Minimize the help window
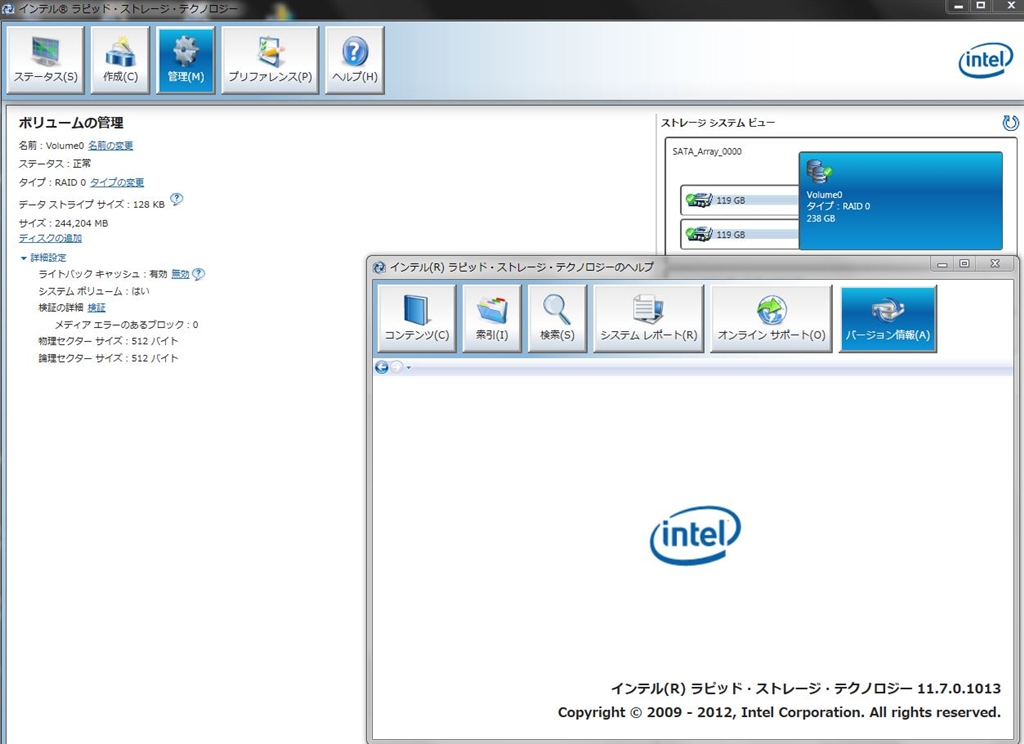Viewport: 1024px width, 744px height. coord(942,264)
